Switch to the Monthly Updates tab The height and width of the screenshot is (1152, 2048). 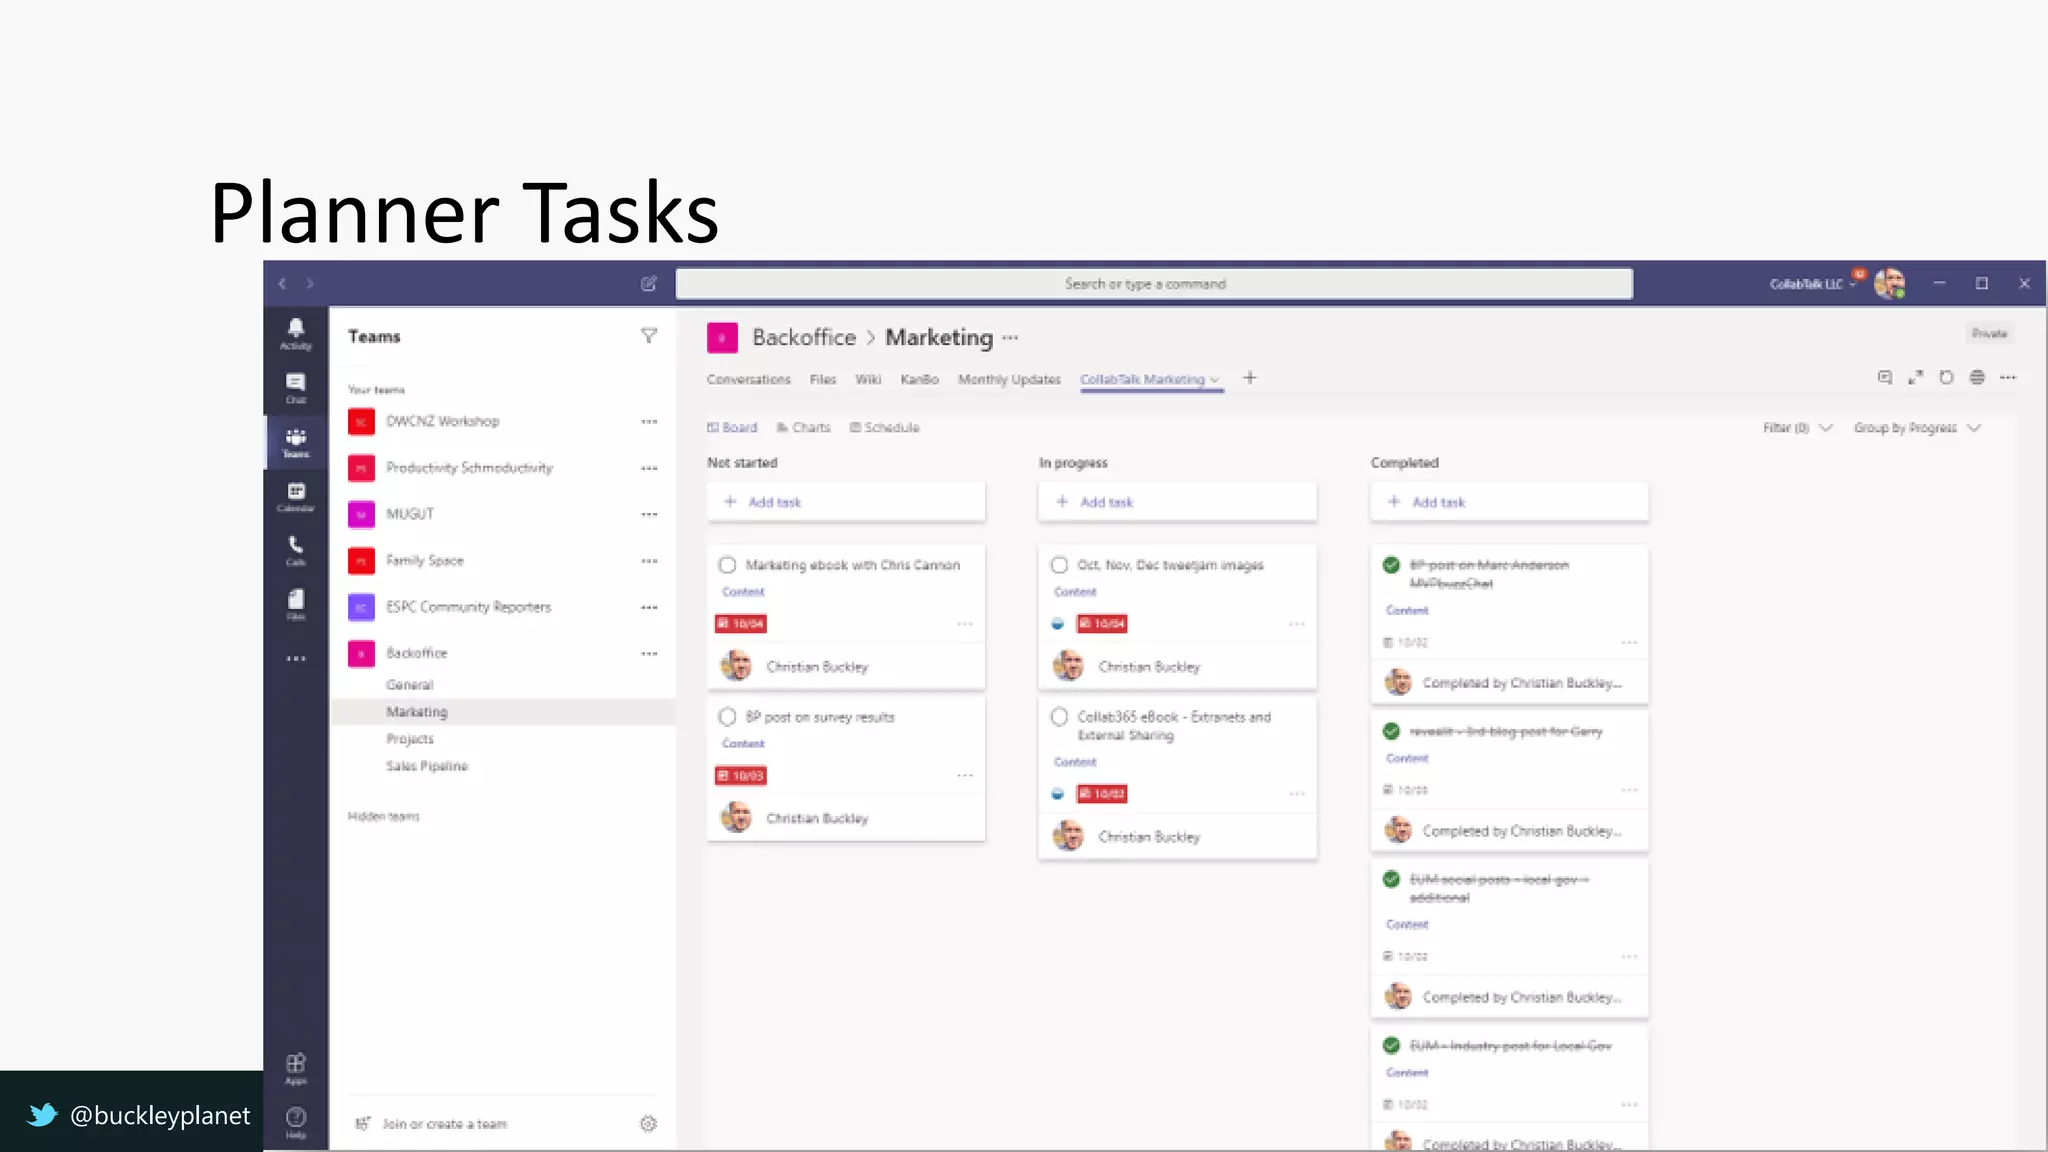pyautogui.click(x=1009, y=380)
